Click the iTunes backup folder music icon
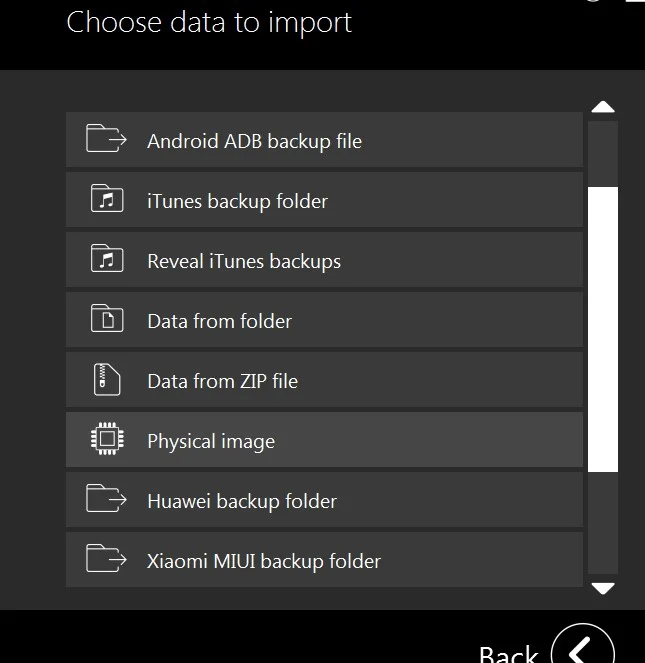 (x=107, y=198)
